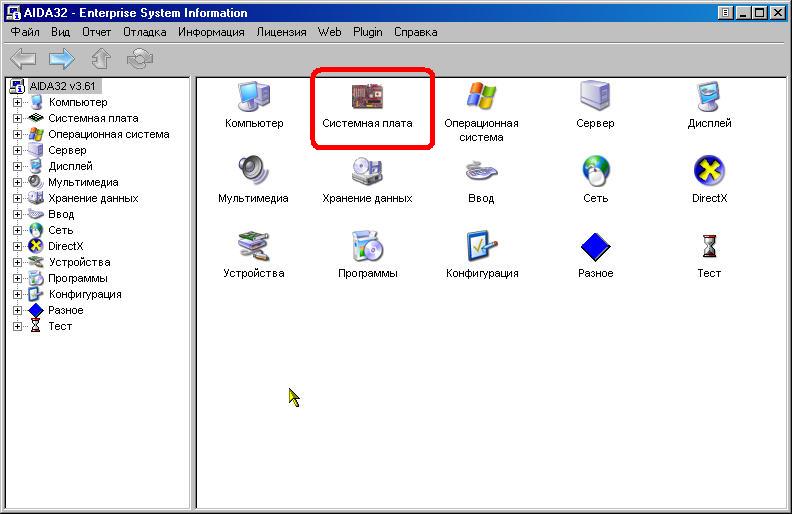Open the Хранение данных icon
This screenshot has width=792, height=514.
click(367, 172)
